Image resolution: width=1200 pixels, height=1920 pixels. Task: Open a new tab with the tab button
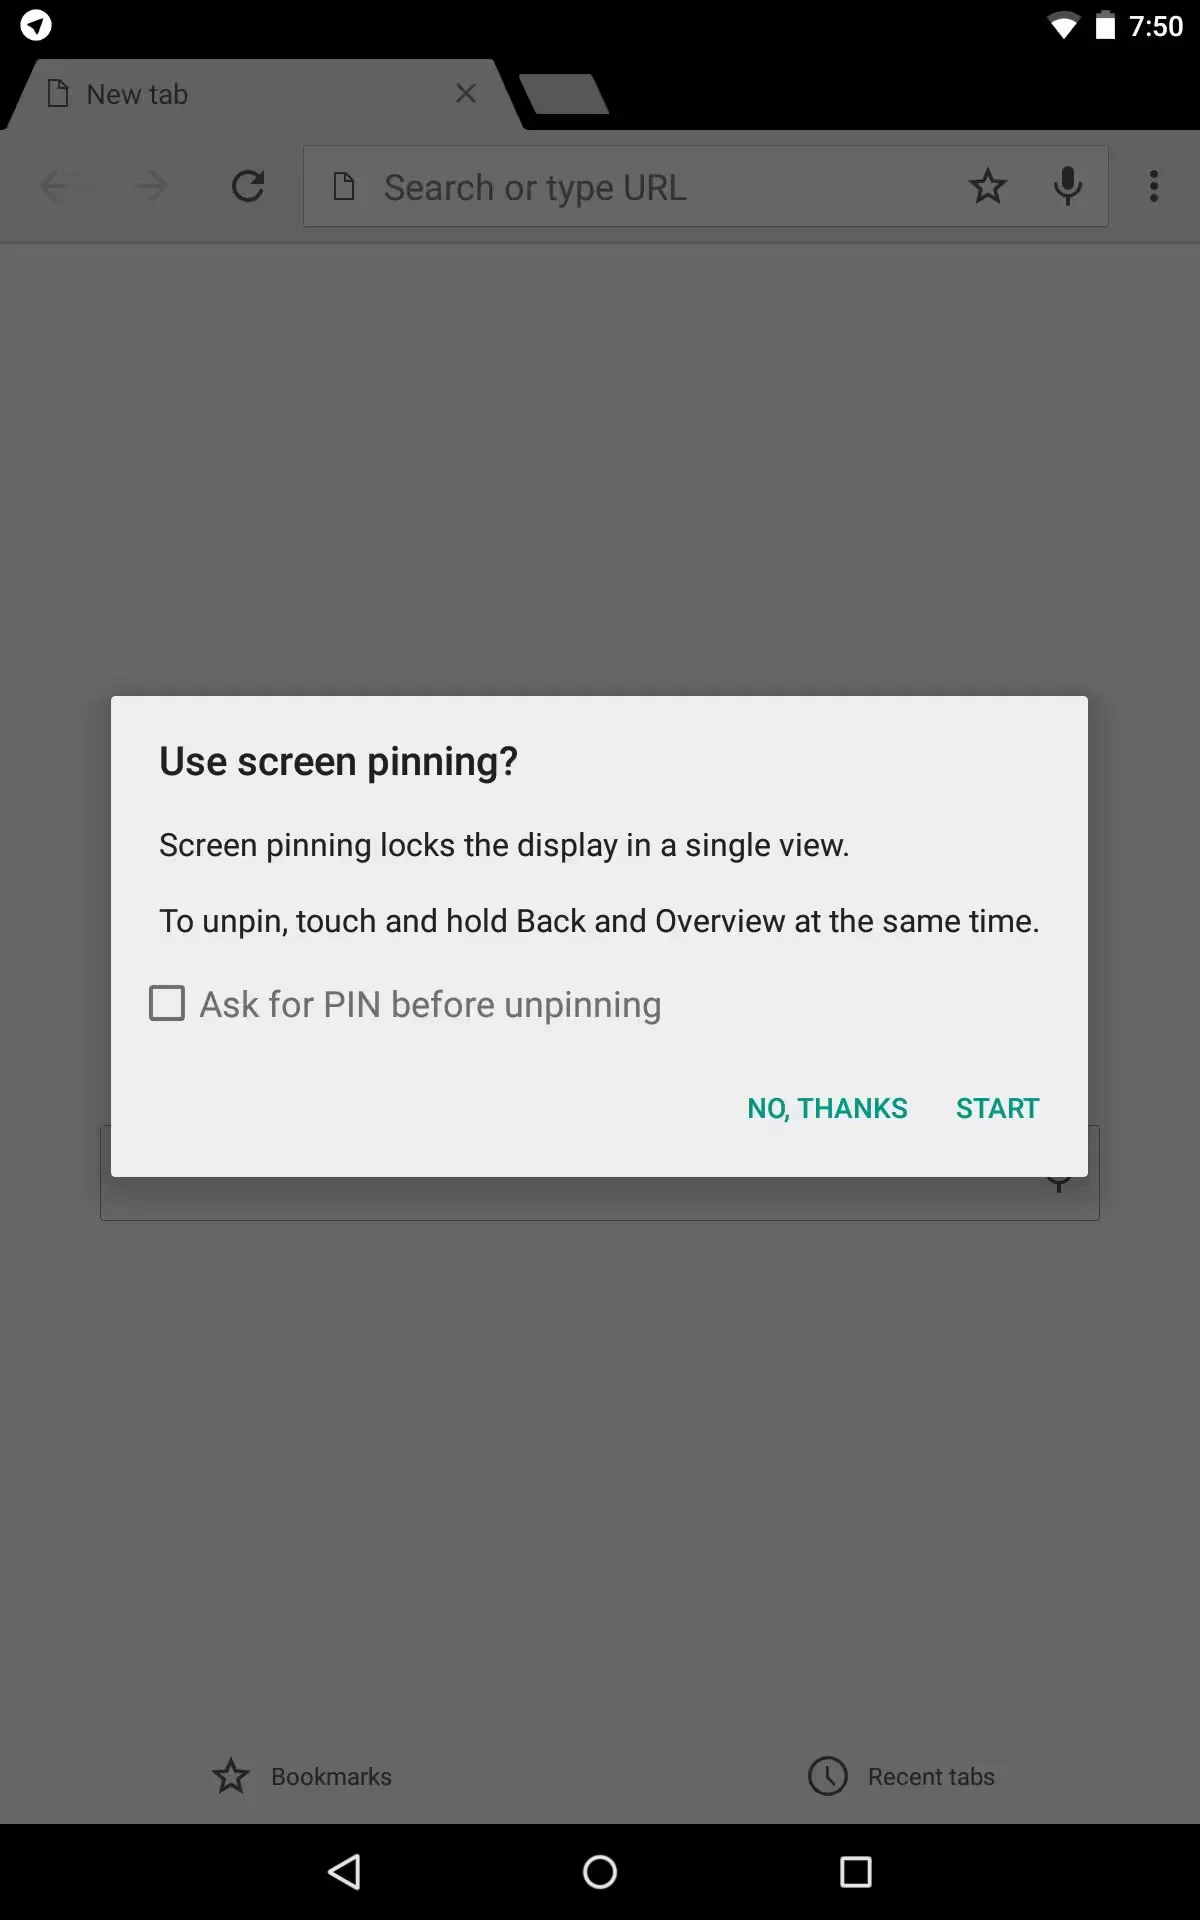tap(564, 94)
